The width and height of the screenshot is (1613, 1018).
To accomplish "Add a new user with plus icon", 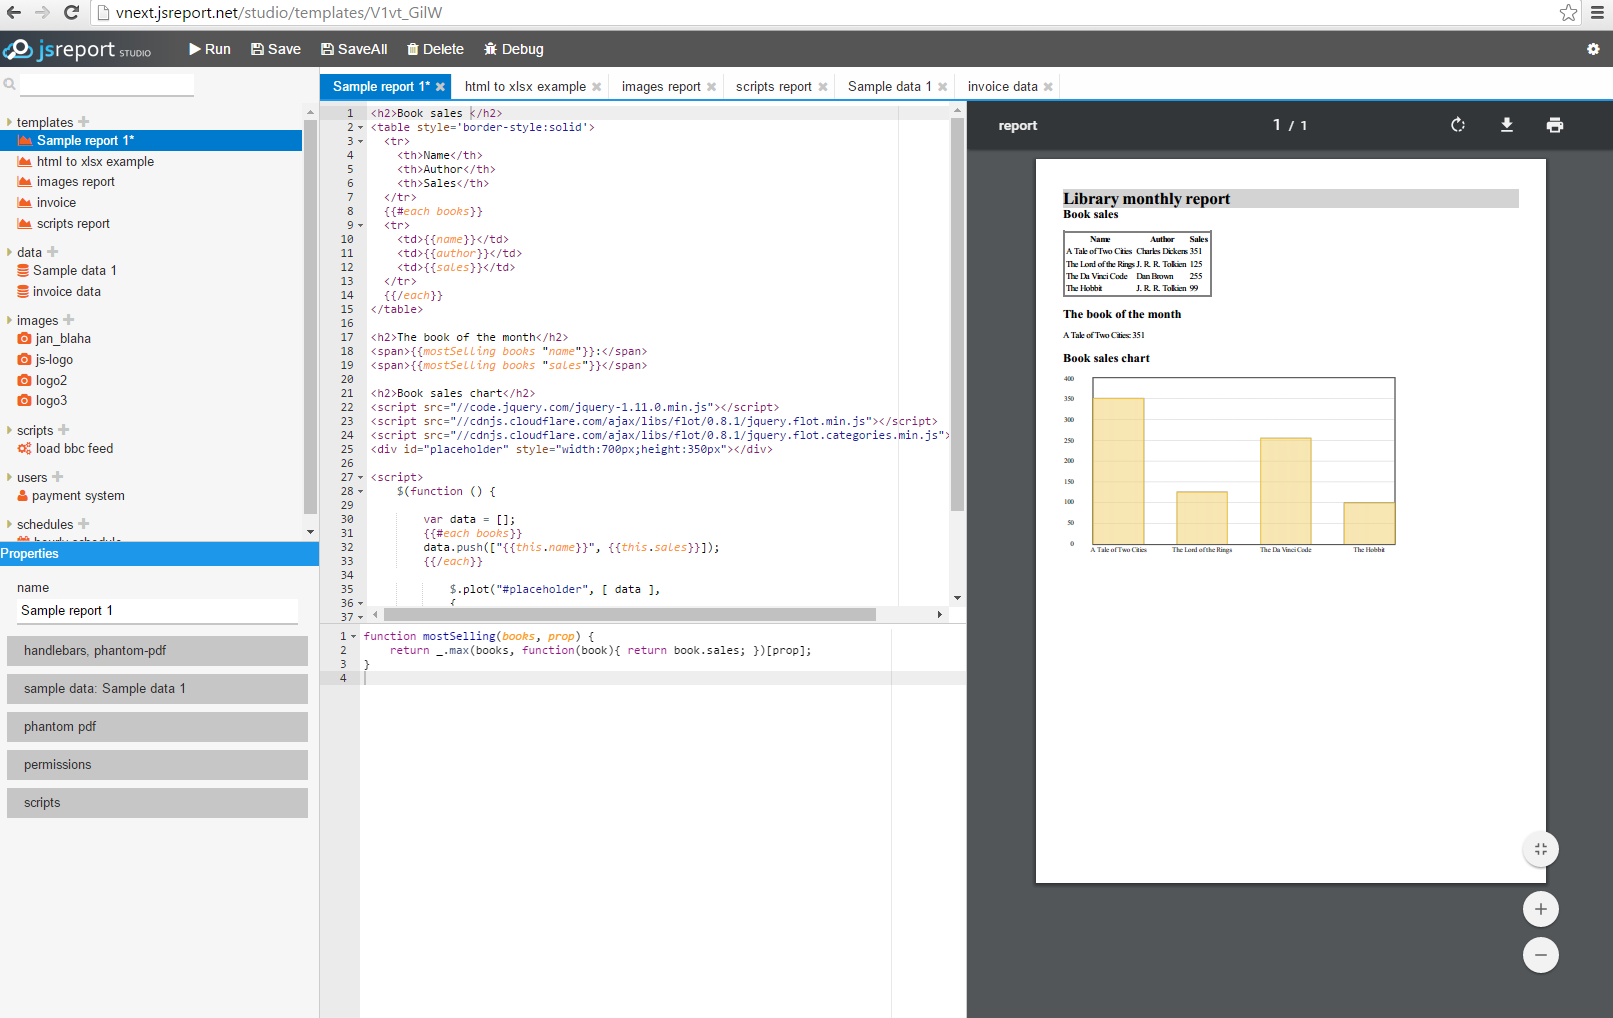I will pos(58,477).
